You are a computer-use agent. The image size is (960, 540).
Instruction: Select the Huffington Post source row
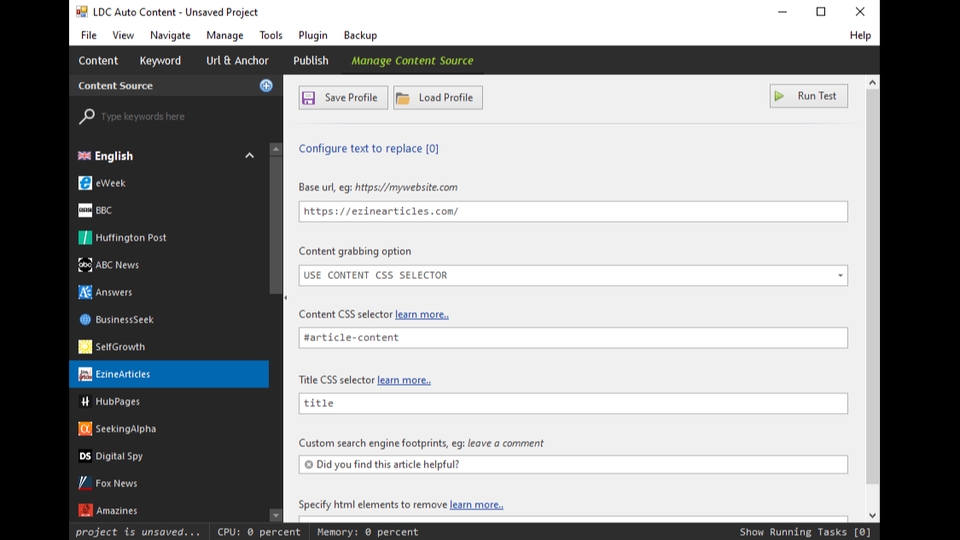(x=169, y=238)
